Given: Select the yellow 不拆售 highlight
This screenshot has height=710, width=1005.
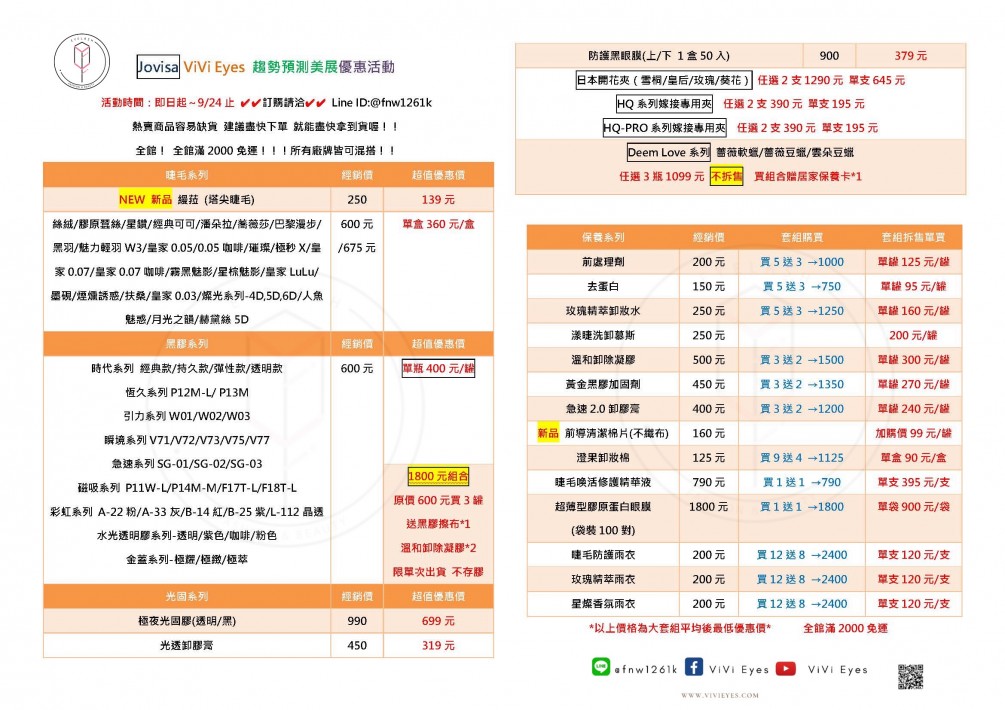Looking at the screenshot, I should coord(726,176).
